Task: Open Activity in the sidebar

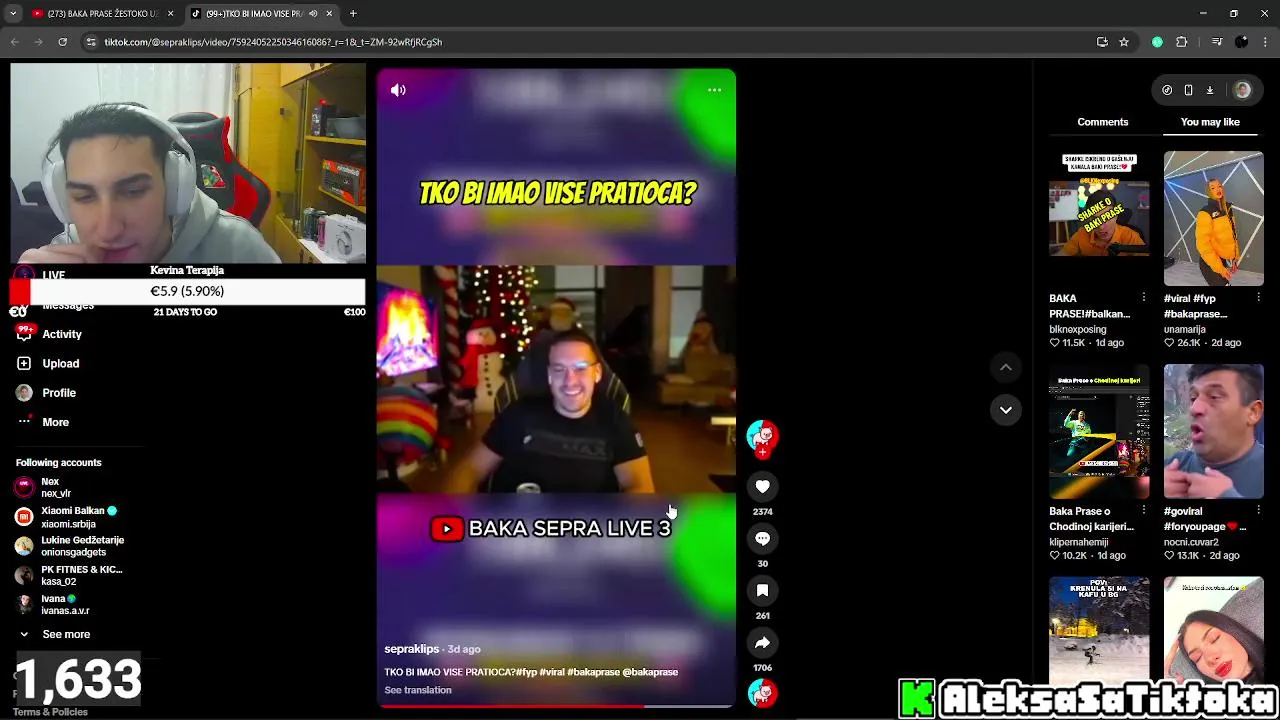Action: coord(62,334)
